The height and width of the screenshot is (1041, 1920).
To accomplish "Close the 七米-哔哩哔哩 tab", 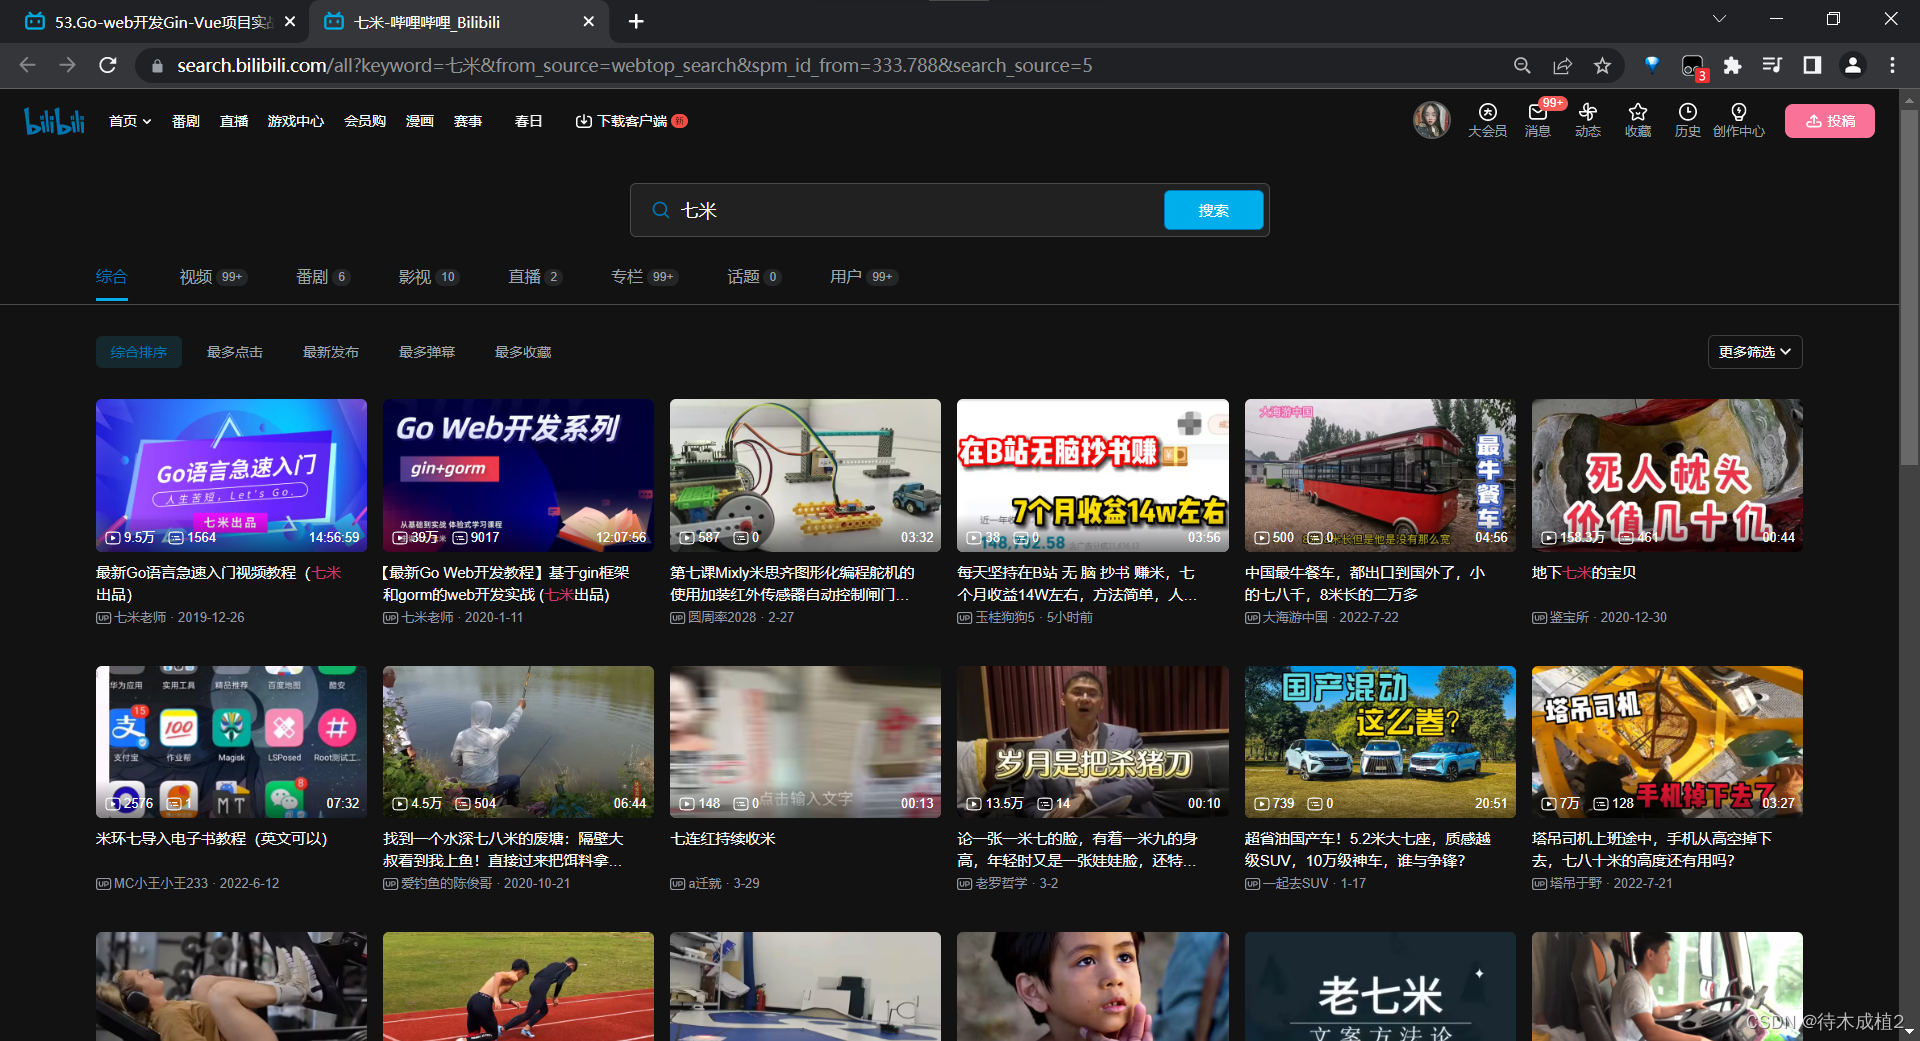I will [588, 21].
